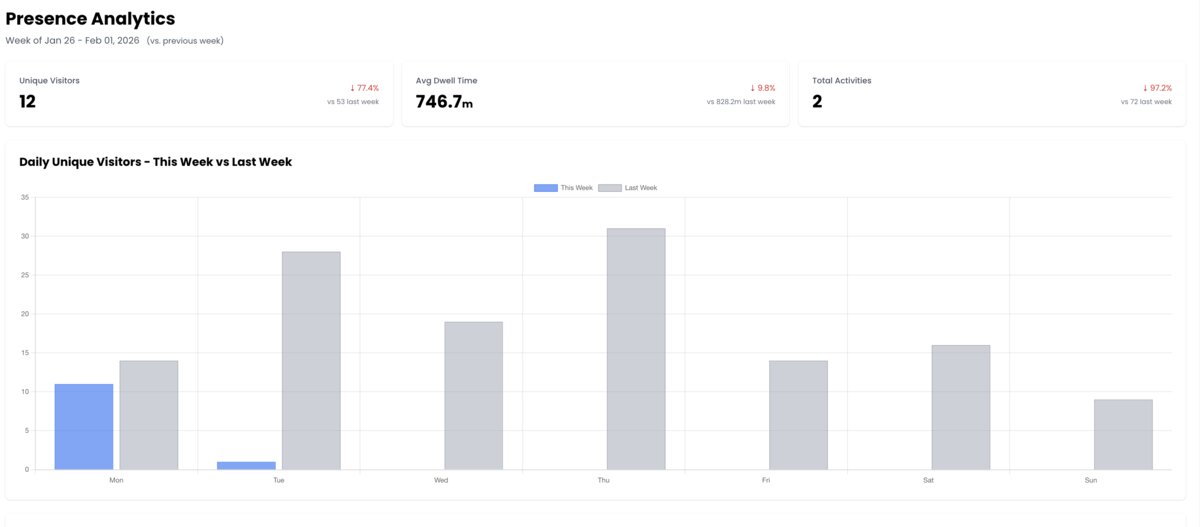Toggle the Last Week legend series
The image size is (1200, 527).
[640, 188]
